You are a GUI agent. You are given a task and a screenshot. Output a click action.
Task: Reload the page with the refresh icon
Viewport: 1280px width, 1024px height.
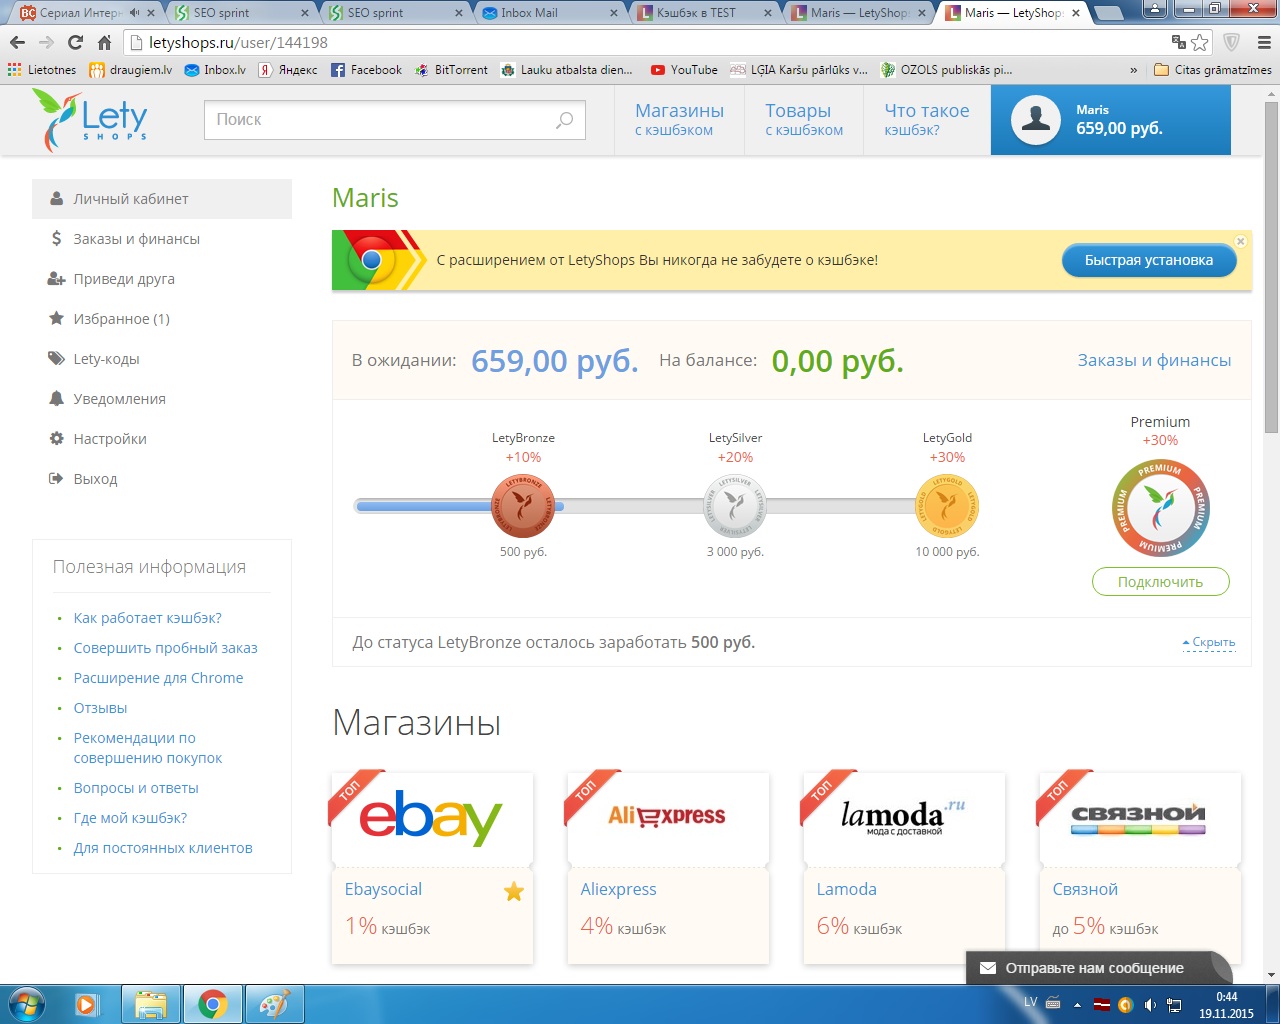[75, 43]
